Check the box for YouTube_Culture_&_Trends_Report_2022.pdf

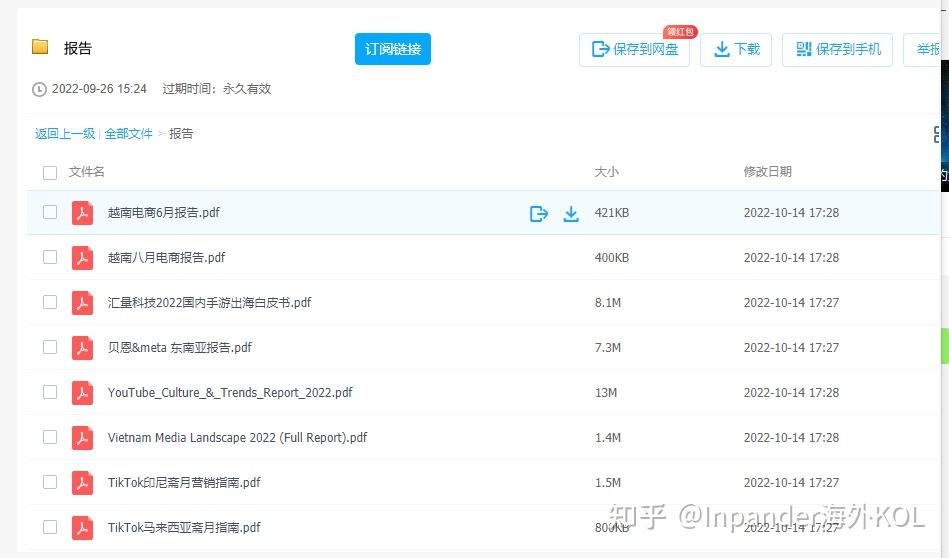(x=50, y=392)
